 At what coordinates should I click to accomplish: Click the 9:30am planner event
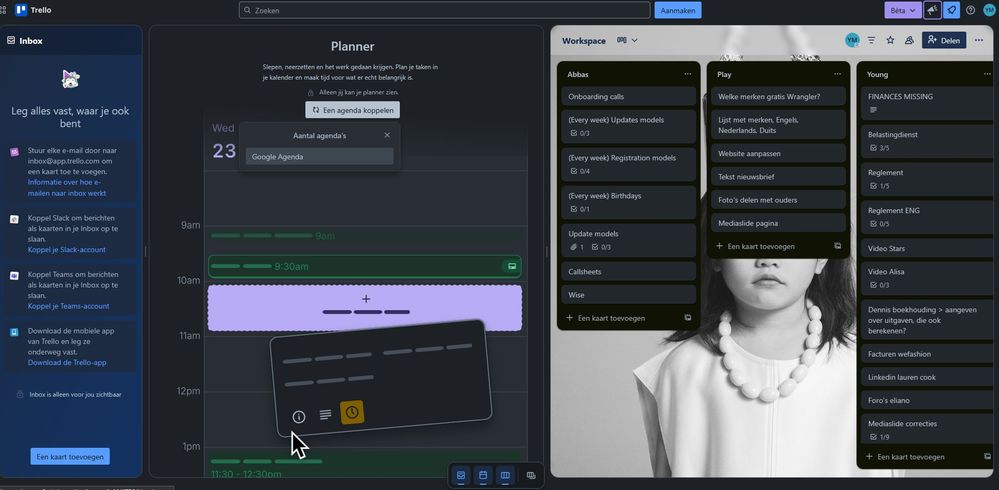pos(364,266)
